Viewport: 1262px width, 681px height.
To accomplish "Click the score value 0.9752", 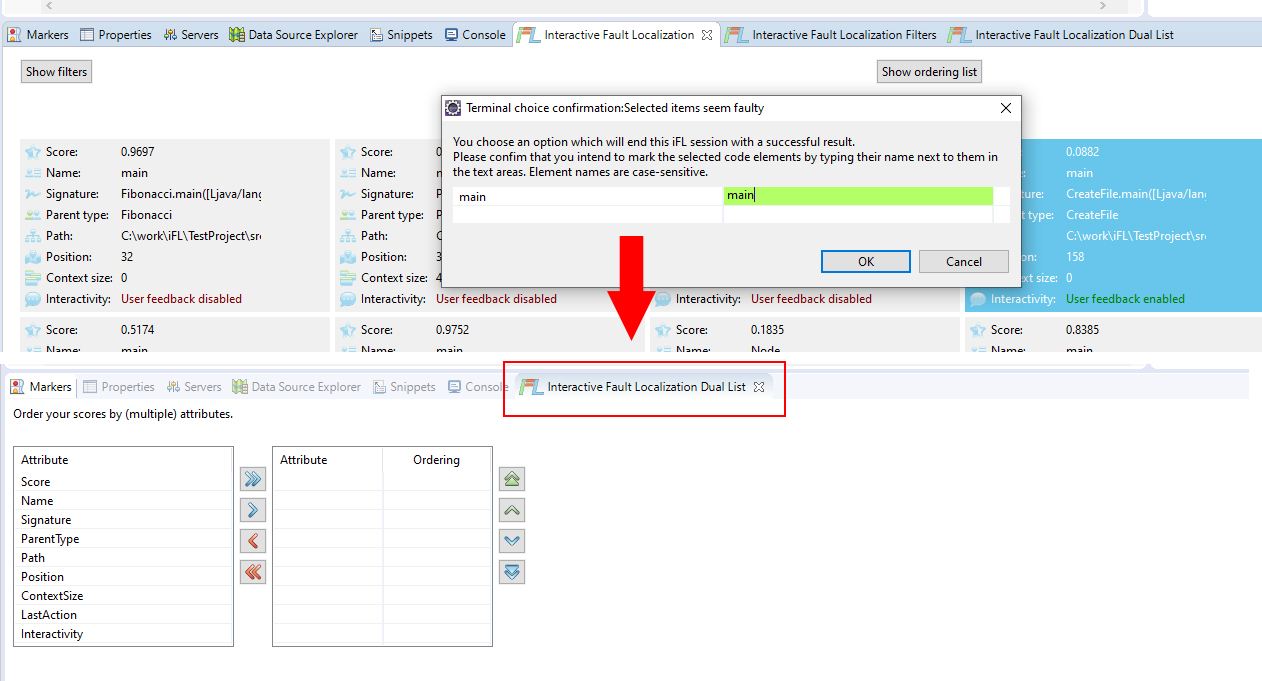I will [453, 330].
